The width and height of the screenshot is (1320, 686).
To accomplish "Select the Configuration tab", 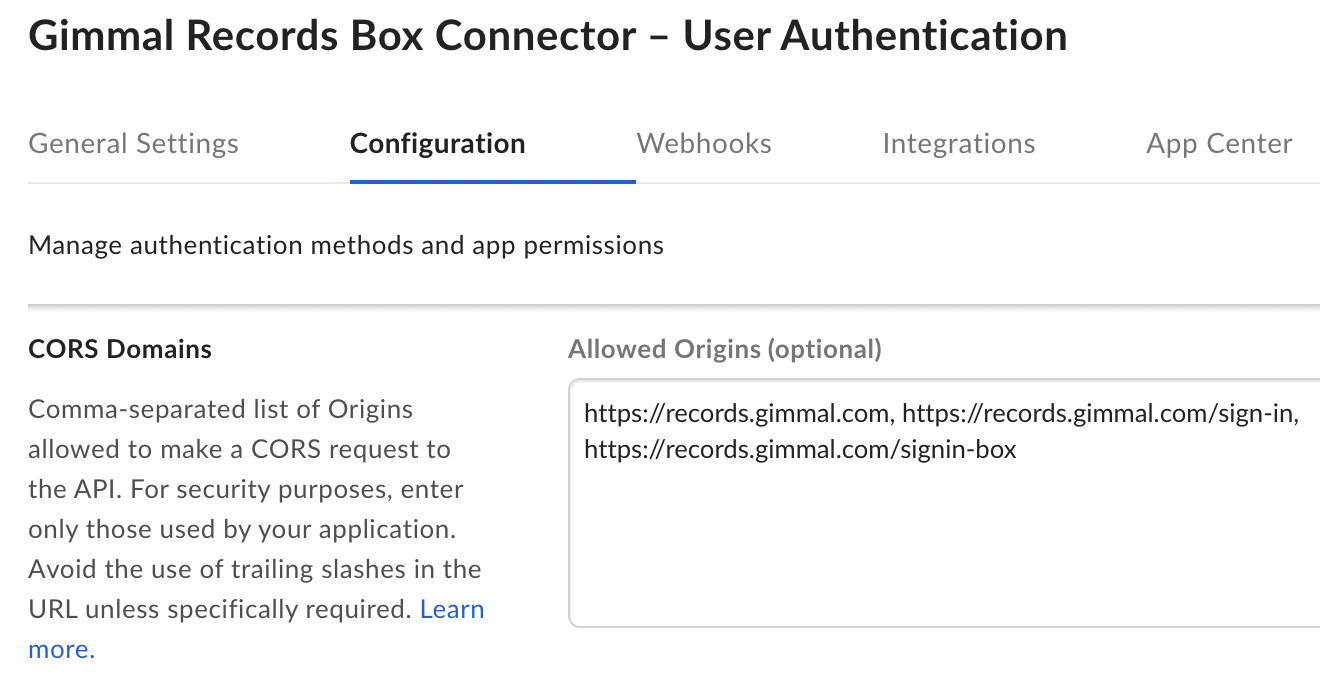I will click(437, 143).
